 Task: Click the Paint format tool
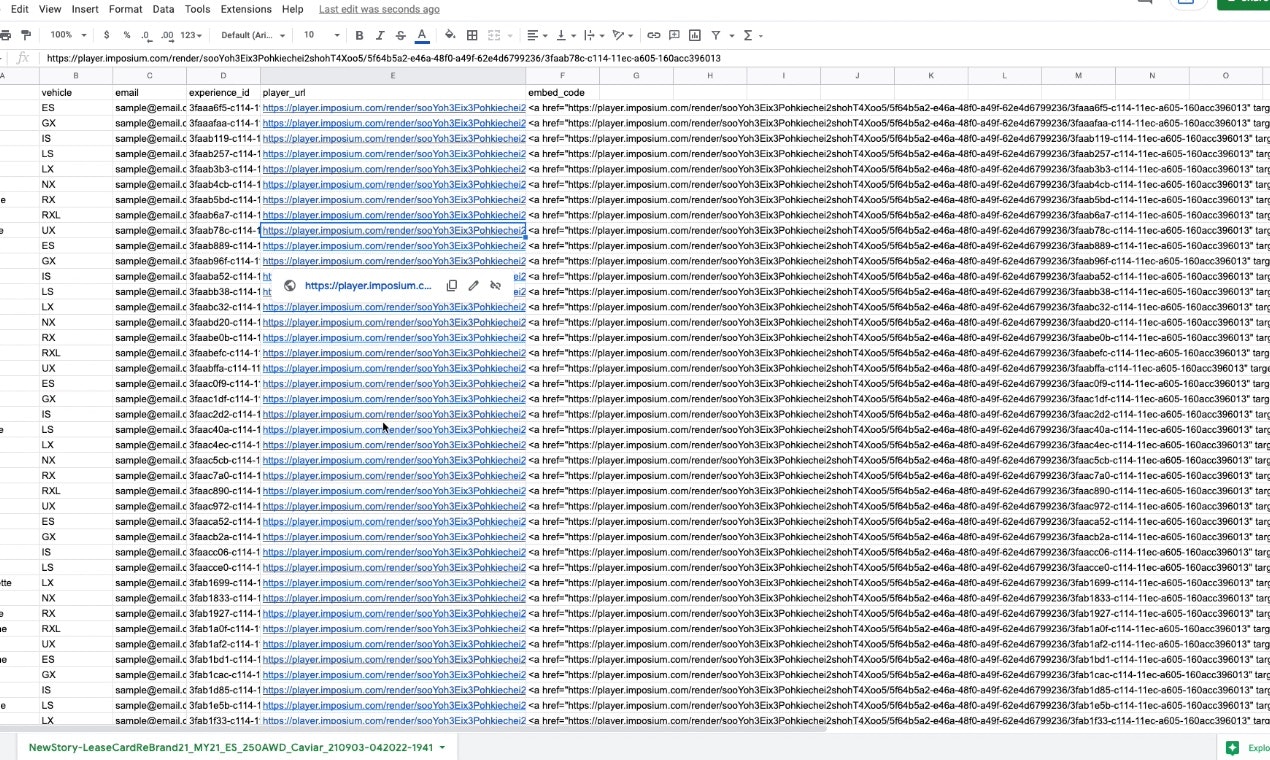tap(25, 35)
